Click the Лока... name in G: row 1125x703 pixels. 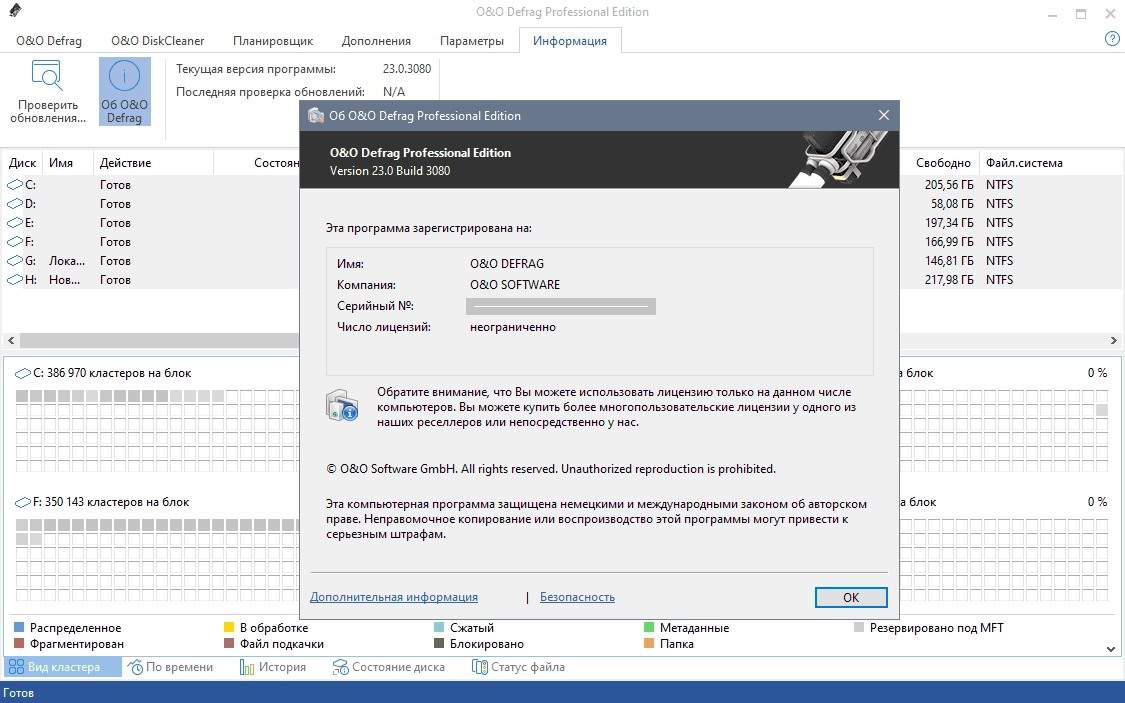[67, 261]
